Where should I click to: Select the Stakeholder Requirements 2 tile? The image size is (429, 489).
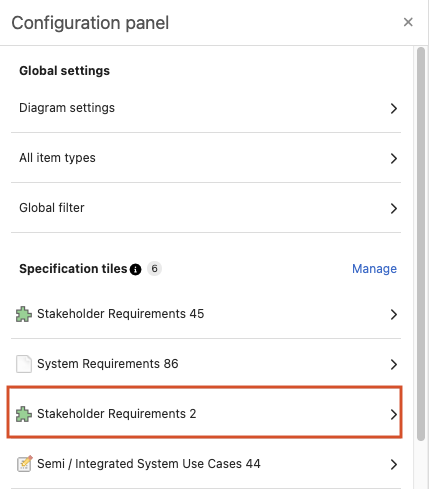click(x=205, y=412)
